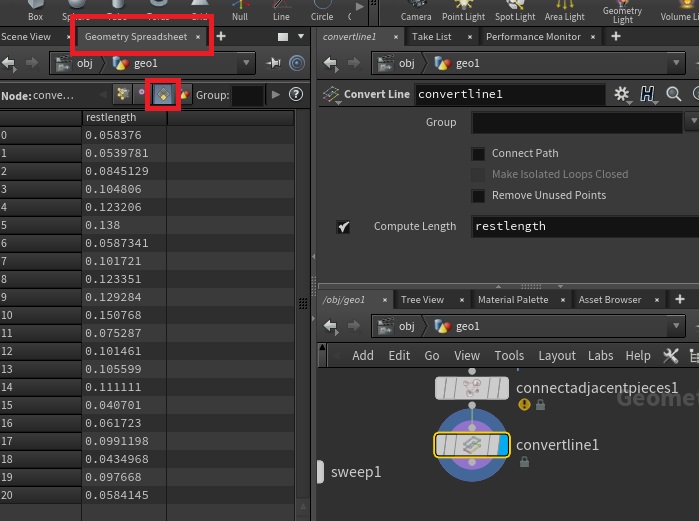Show detail attributes in spreadsheet
The width and height of the screenshot is (699, 521).
[185, 94]
